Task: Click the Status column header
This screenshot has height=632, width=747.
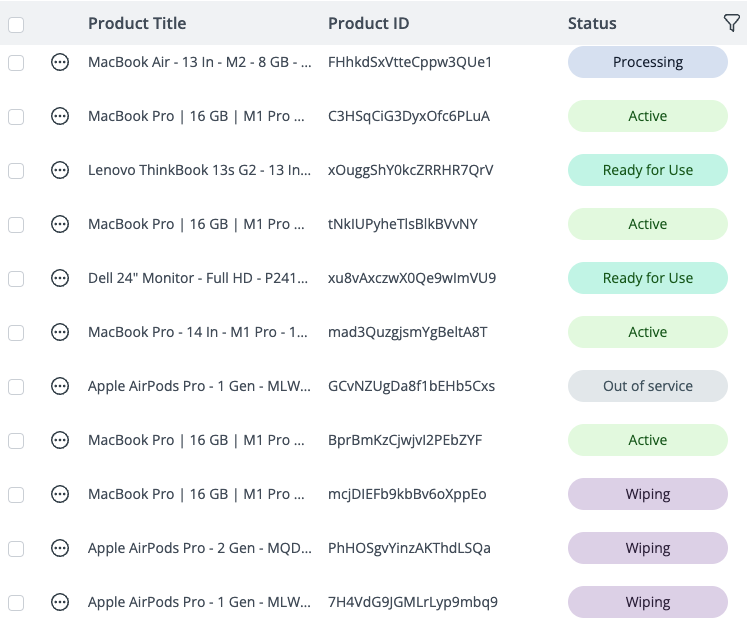Action: coord(592,23)
